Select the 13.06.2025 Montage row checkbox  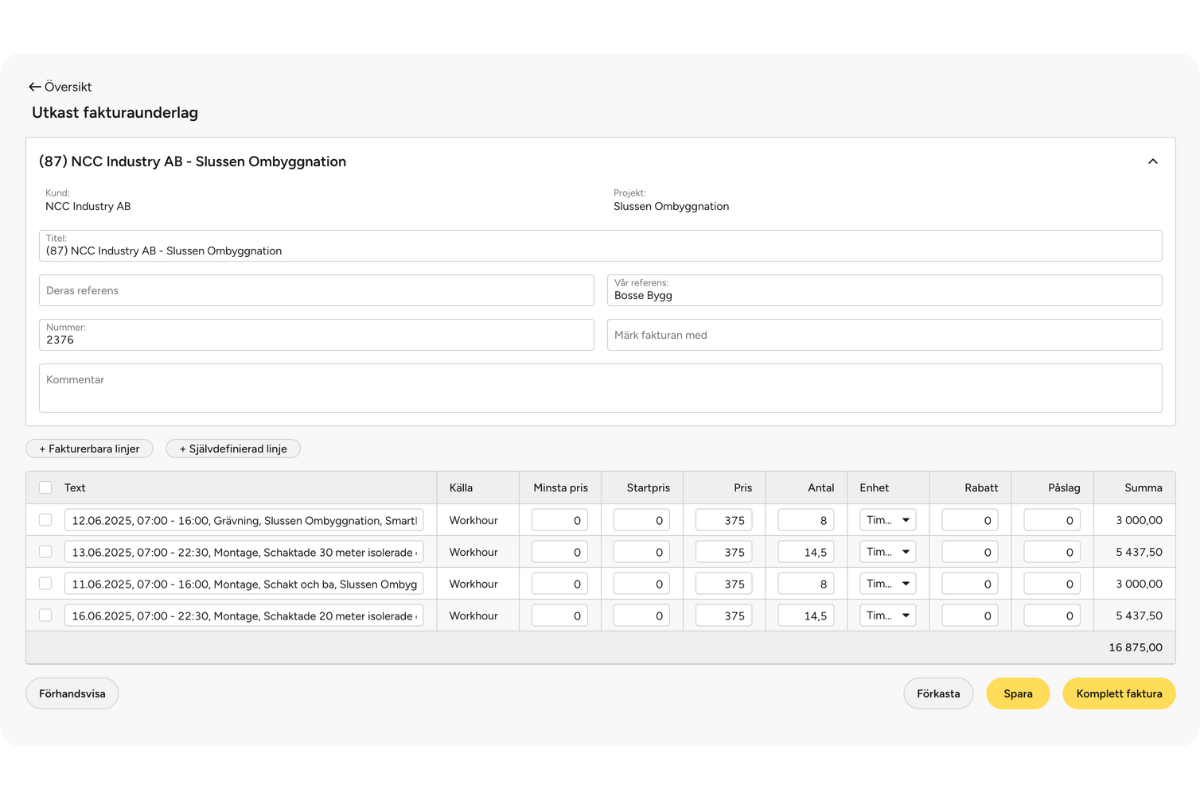45,552
